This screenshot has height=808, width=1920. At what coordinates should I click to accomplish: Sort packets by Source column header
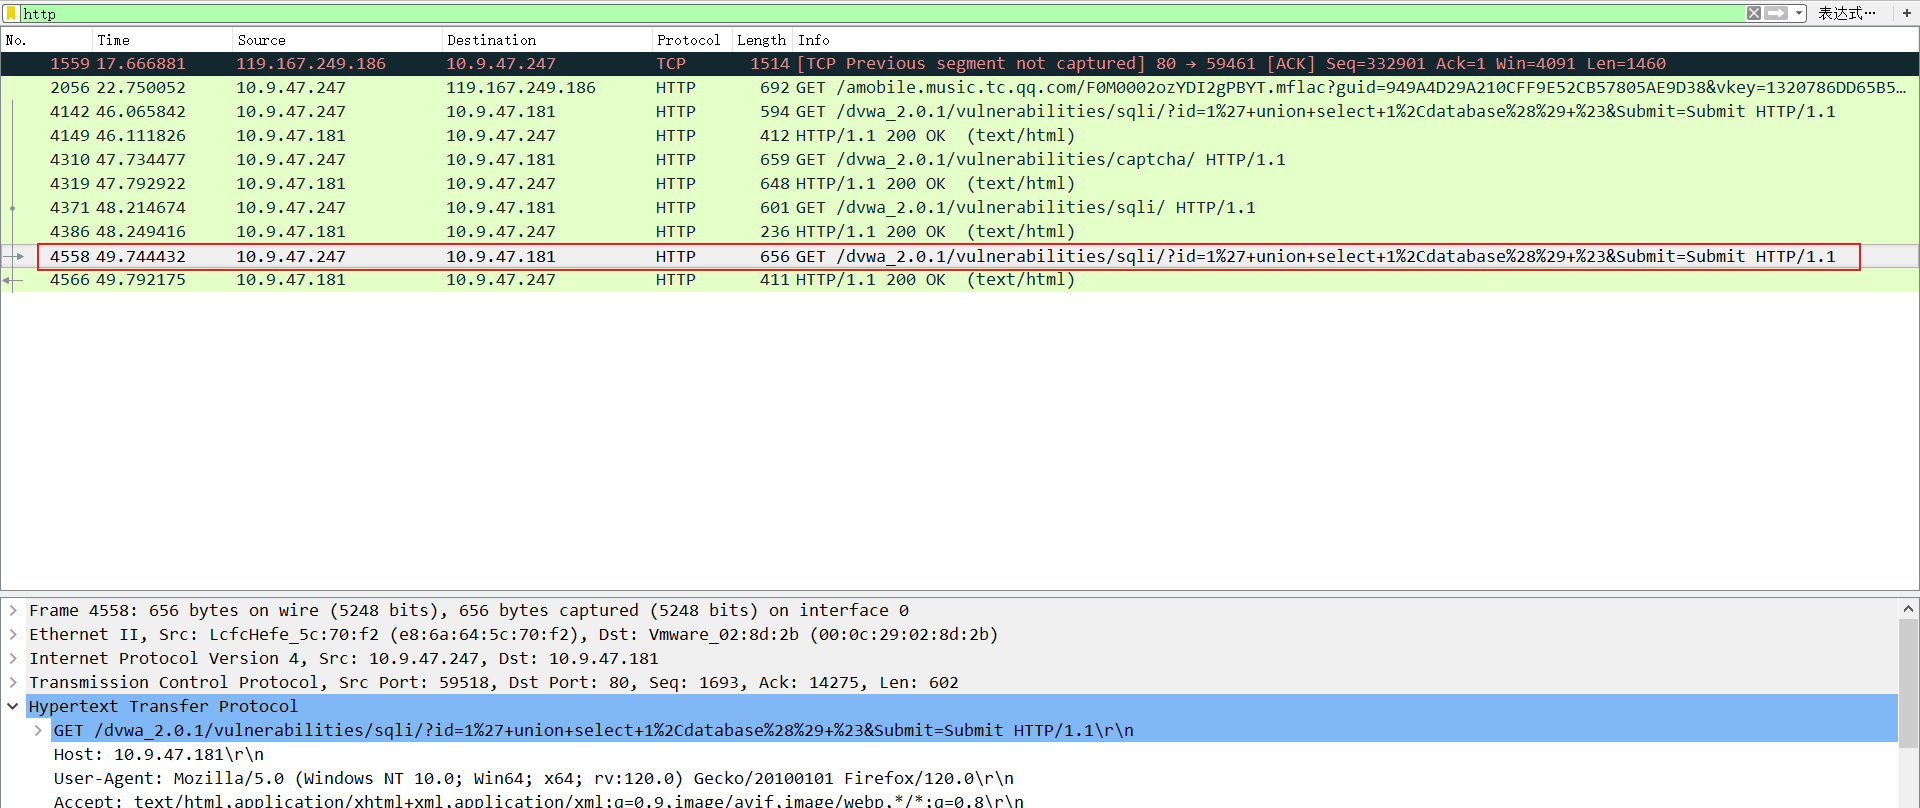click(x=337, y=40)
